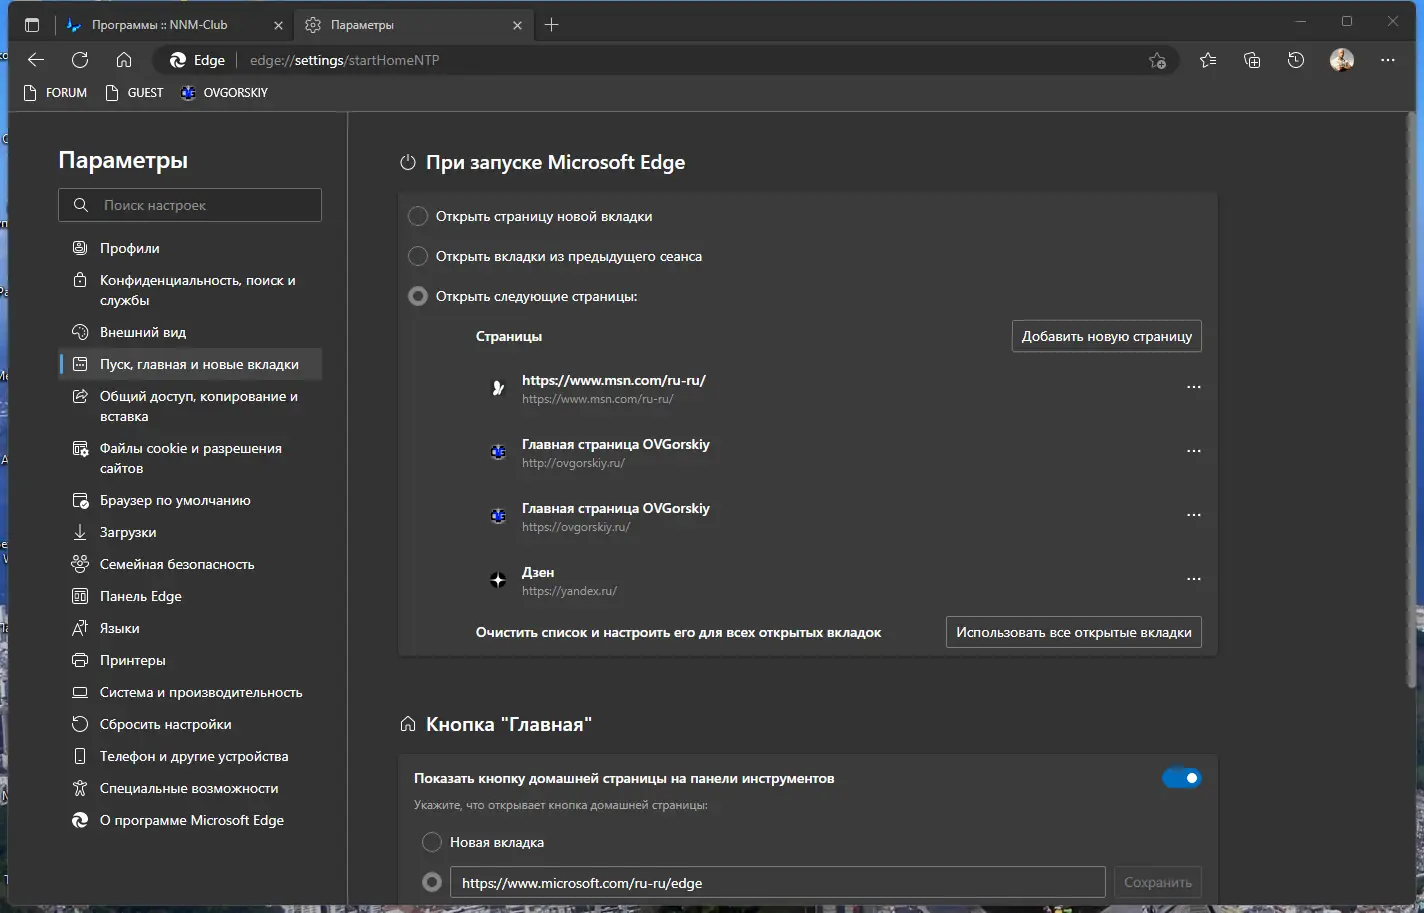Open more options for msn.com page
The height and width of the screenshot is (913, 1424).
(x=1193, y=388)
